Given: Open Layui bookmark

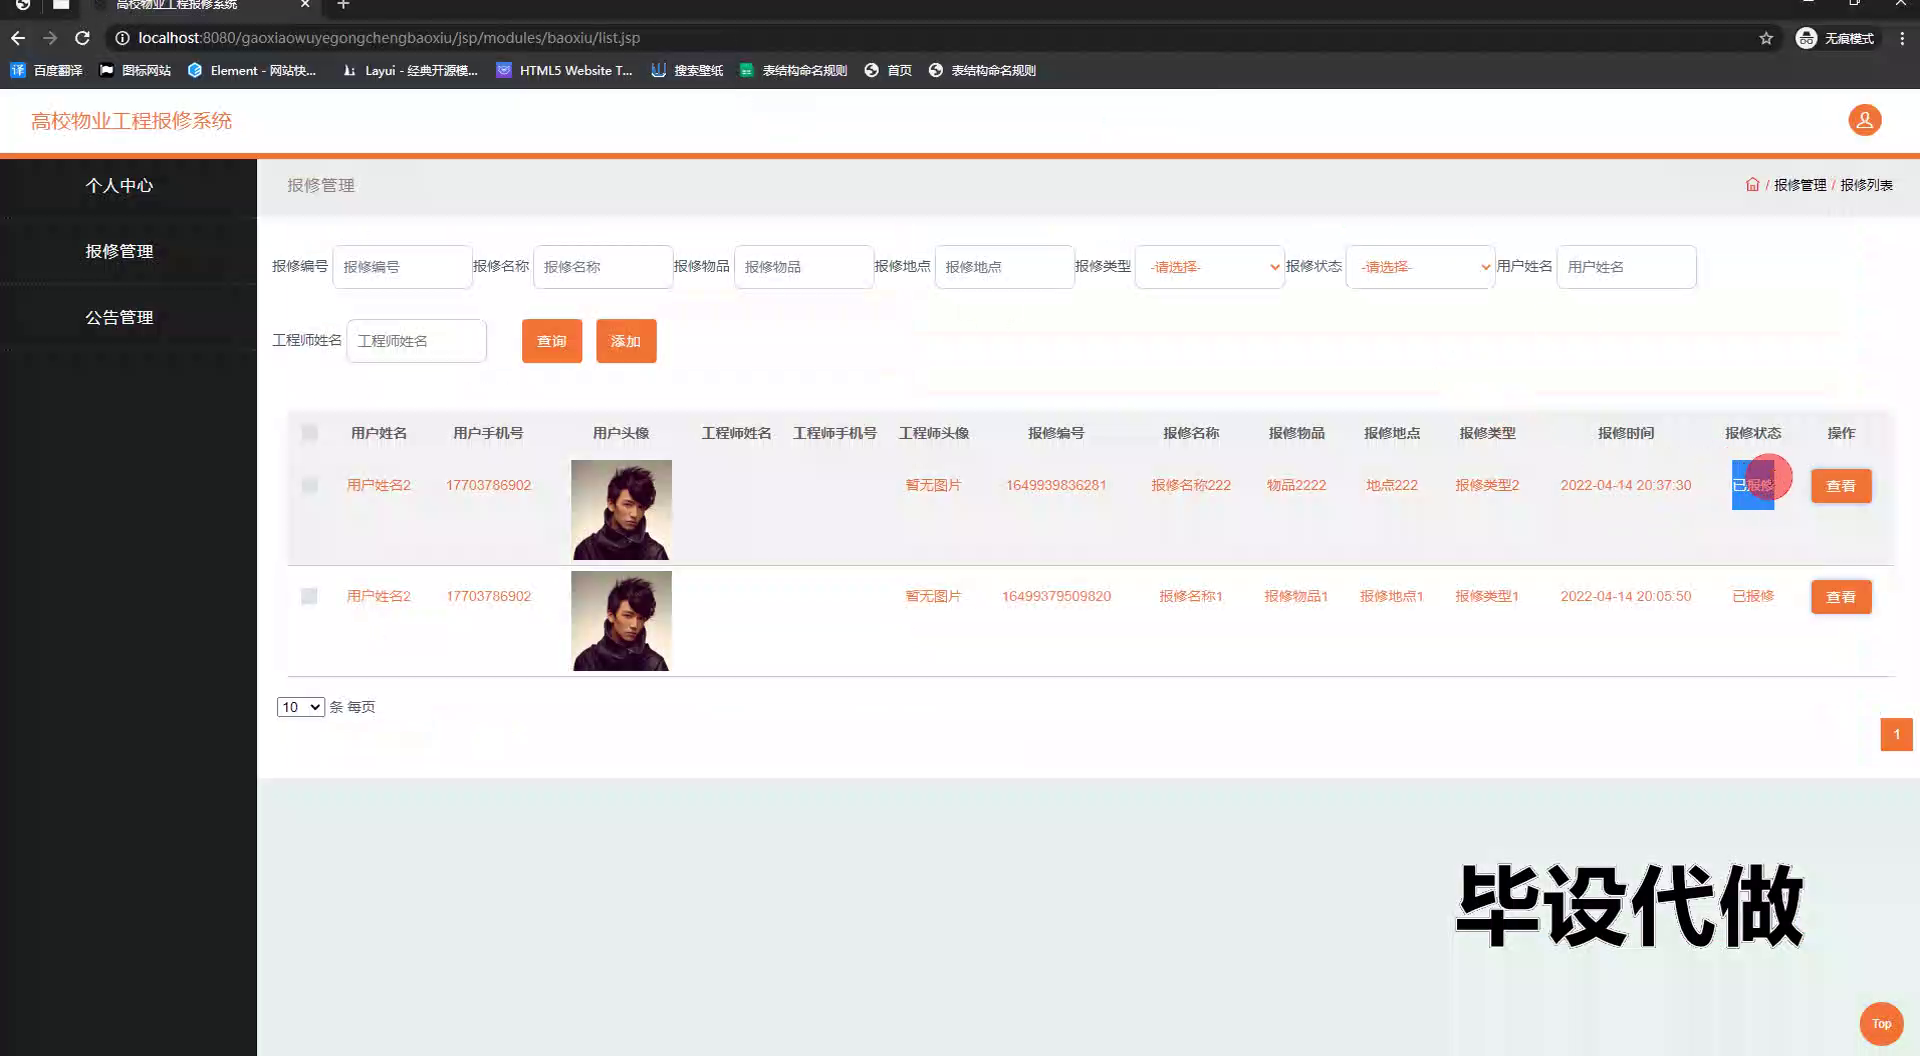Looking at the screenshot, I should (410, 70).
